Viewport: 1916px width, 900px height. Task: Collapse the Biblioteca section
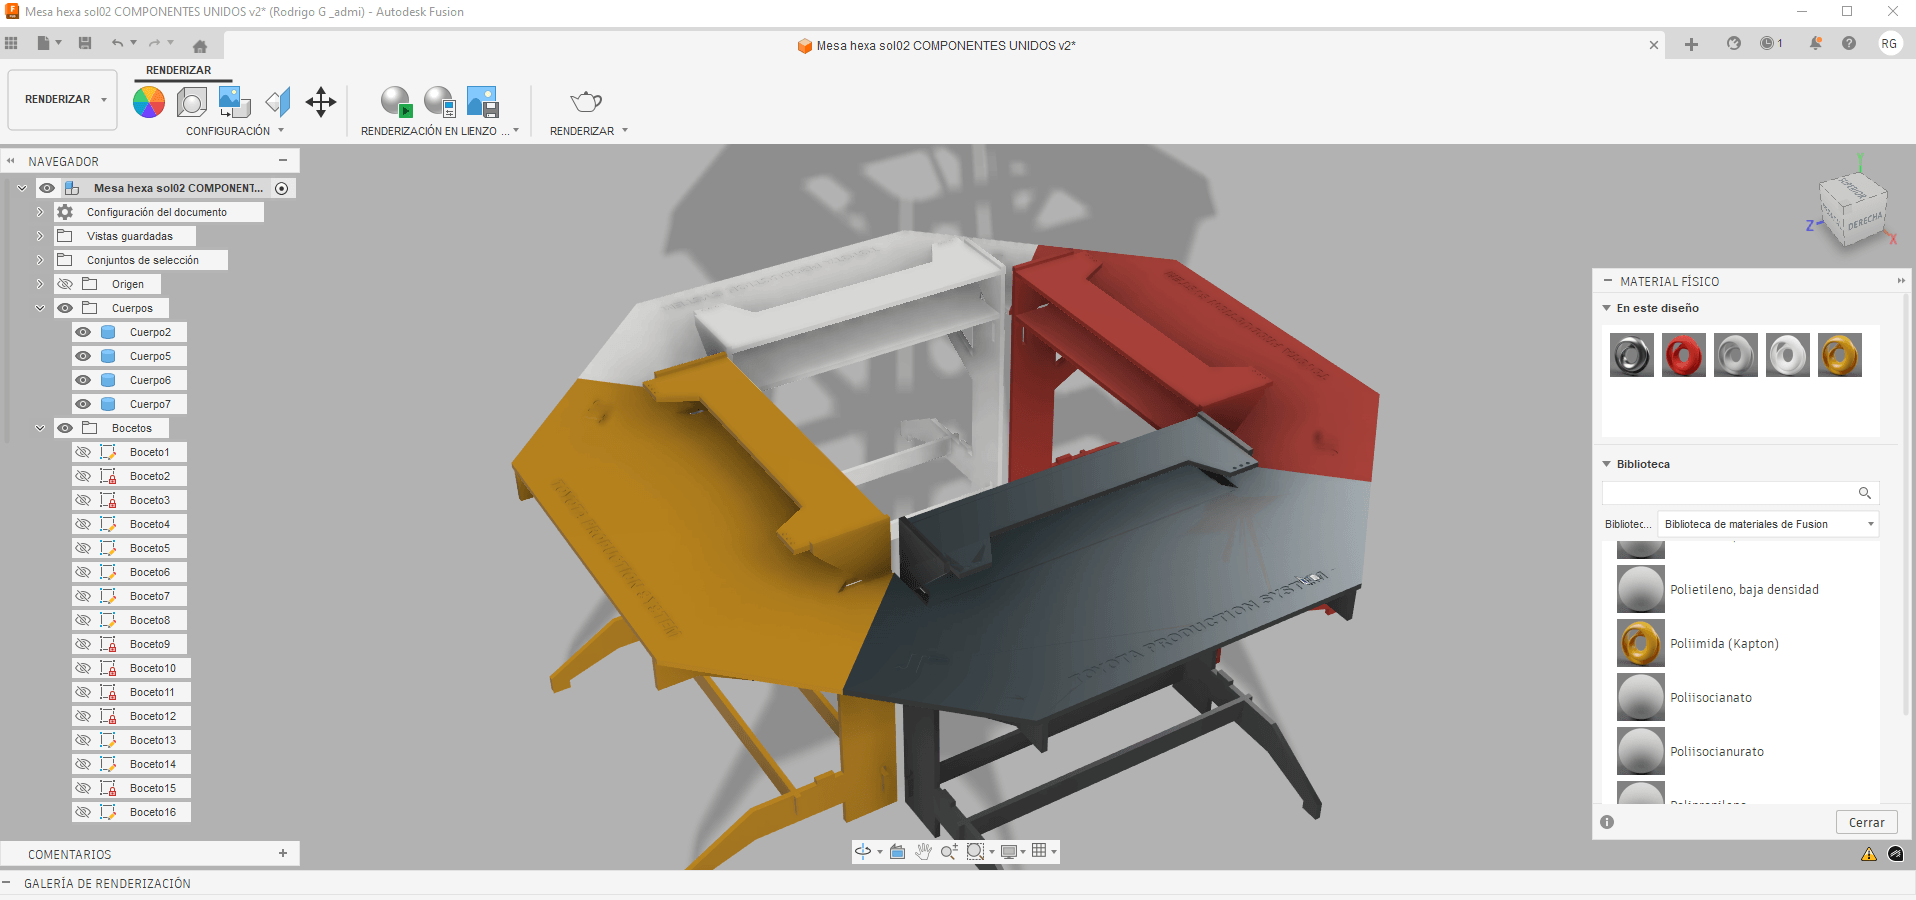pos(1607,464)
